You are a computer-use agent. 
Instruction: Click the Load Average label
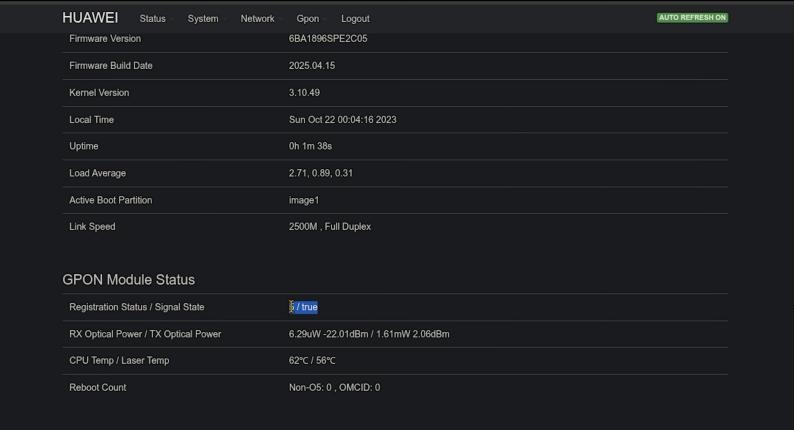[x=97, y=173]
